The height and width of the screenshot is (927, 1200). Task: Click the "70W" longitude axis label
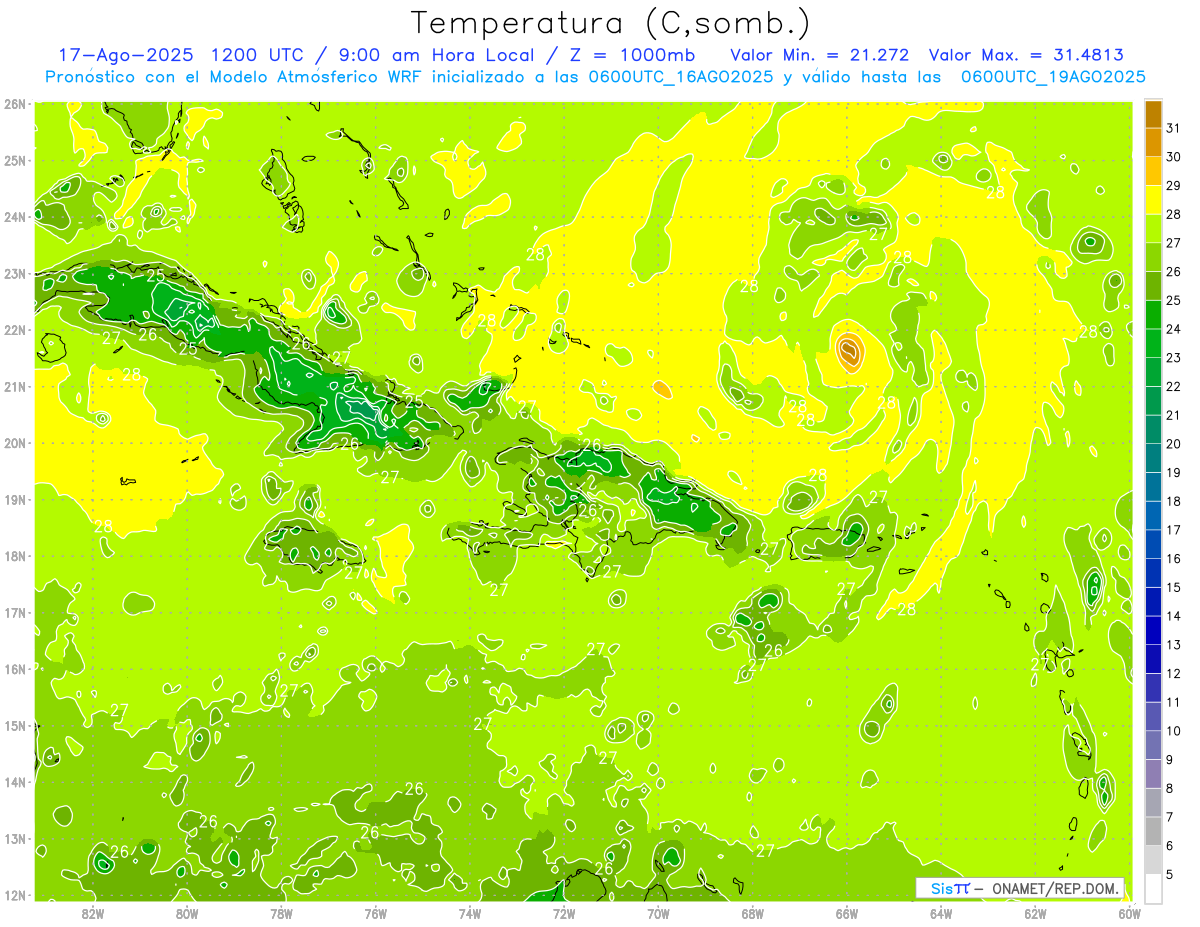(x=658, y=913)
